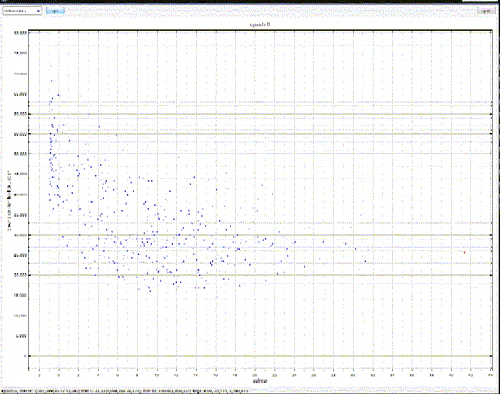Click the top tick label on the y-axis
This screenshot has height=394, width=500.
20,33
